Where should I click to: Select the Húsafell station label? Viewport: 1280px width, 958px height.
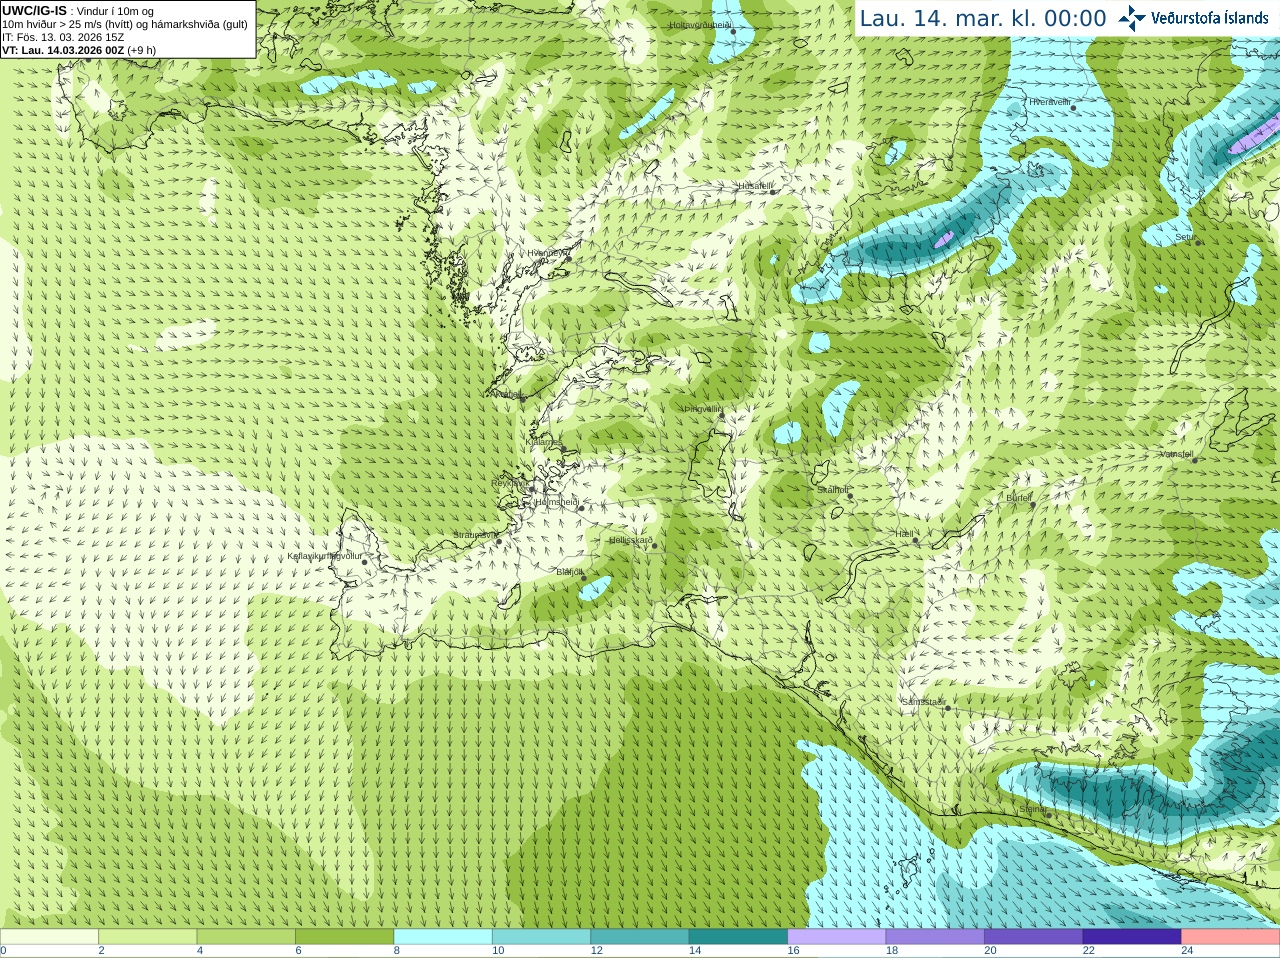(755, 186)
